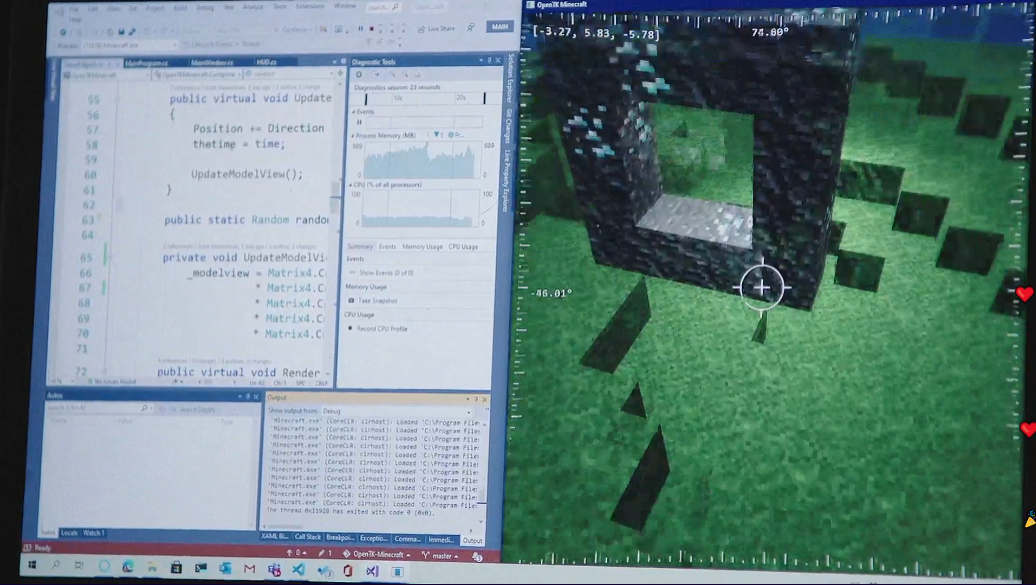Screen dimensions: 1036x585
Task: Stop debugging with the red square icon
Action: point(371,28)
